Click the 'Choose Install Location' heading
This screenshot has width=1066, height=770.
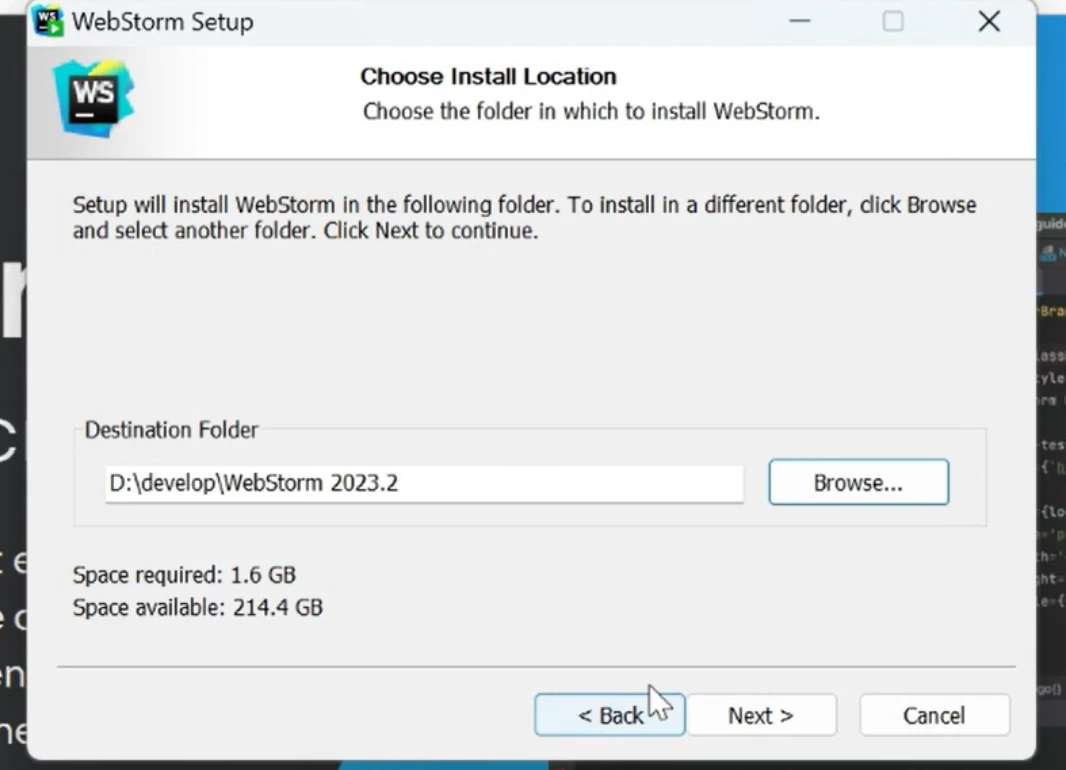click(488, 76)
